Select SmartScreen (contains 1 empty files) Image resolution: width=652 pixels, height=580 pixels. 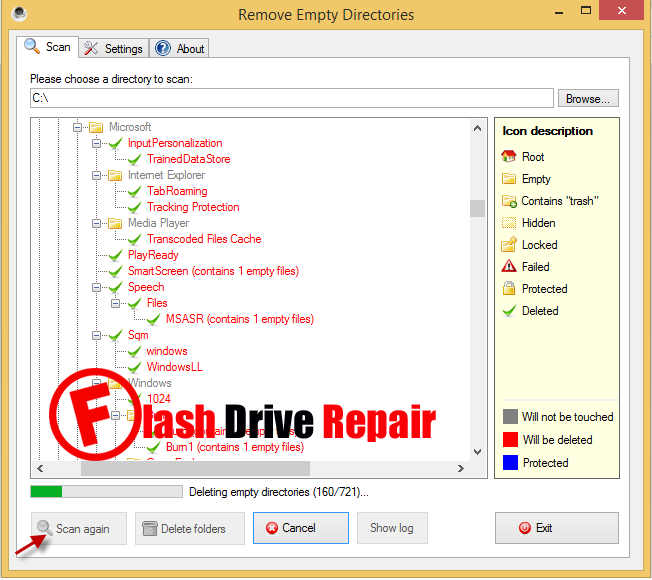click(213, 271)
